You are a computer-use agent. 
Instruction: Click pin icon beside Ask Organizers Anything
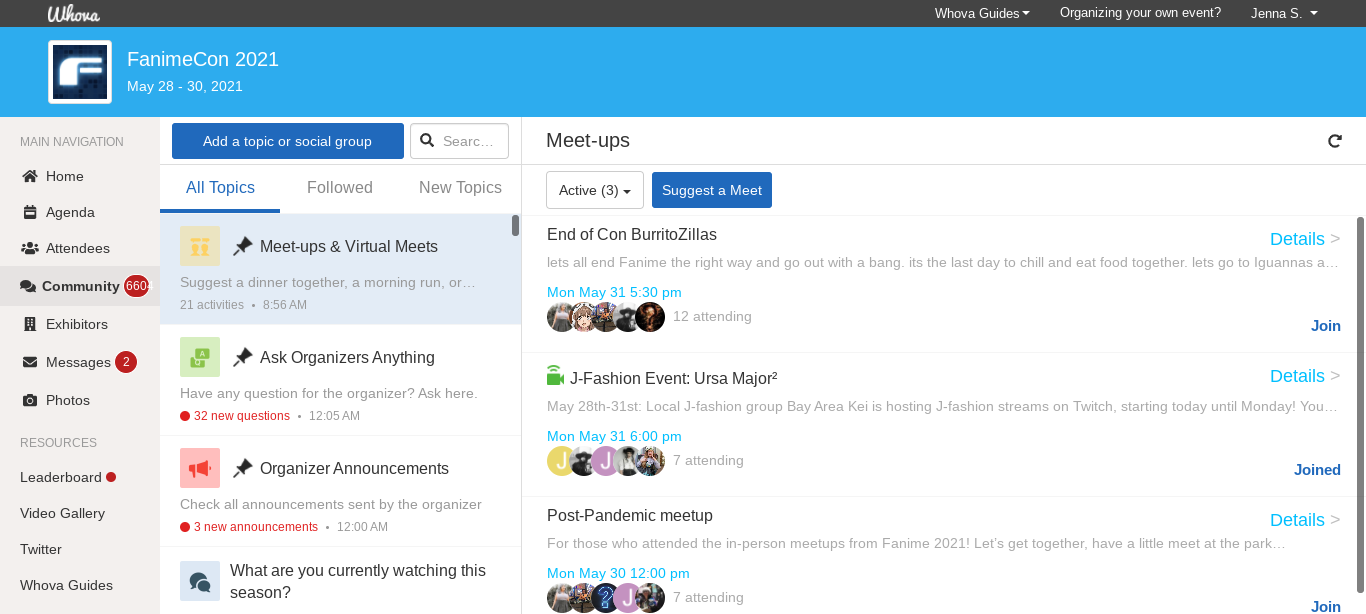242,357
